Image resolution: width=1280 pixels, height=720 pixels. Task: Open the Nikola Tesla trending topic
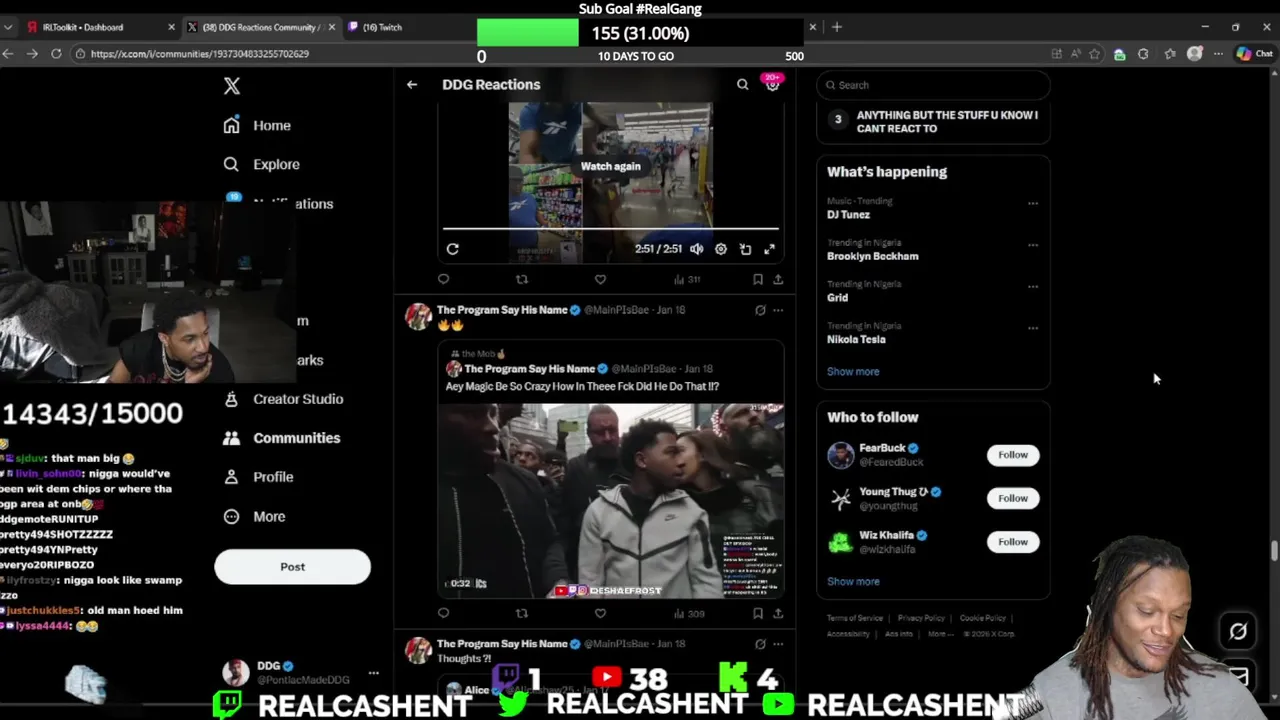point(856,339)
